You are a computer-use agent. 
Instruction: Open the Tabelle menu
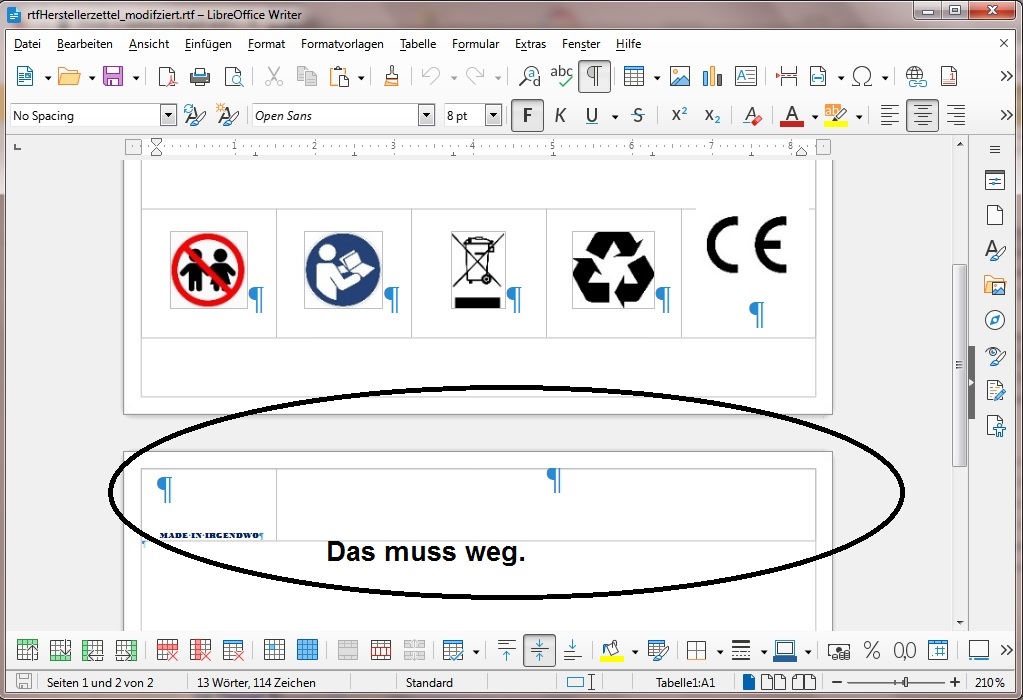(417, 44)
